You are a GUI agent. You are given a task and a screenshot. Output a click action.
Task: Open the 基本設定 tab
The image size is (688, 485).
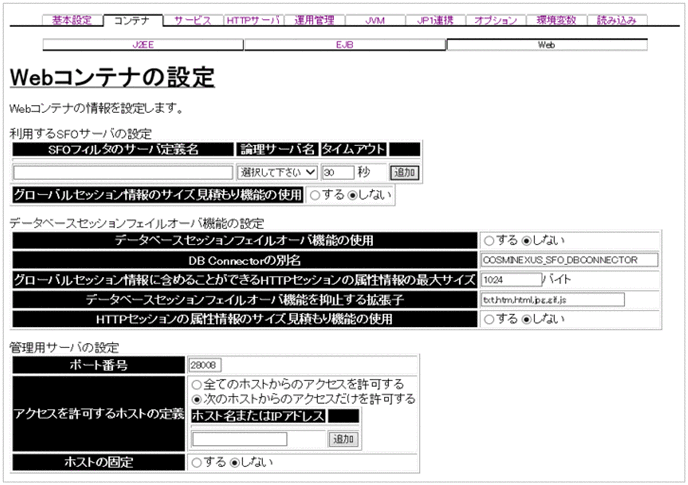(72, 20)
